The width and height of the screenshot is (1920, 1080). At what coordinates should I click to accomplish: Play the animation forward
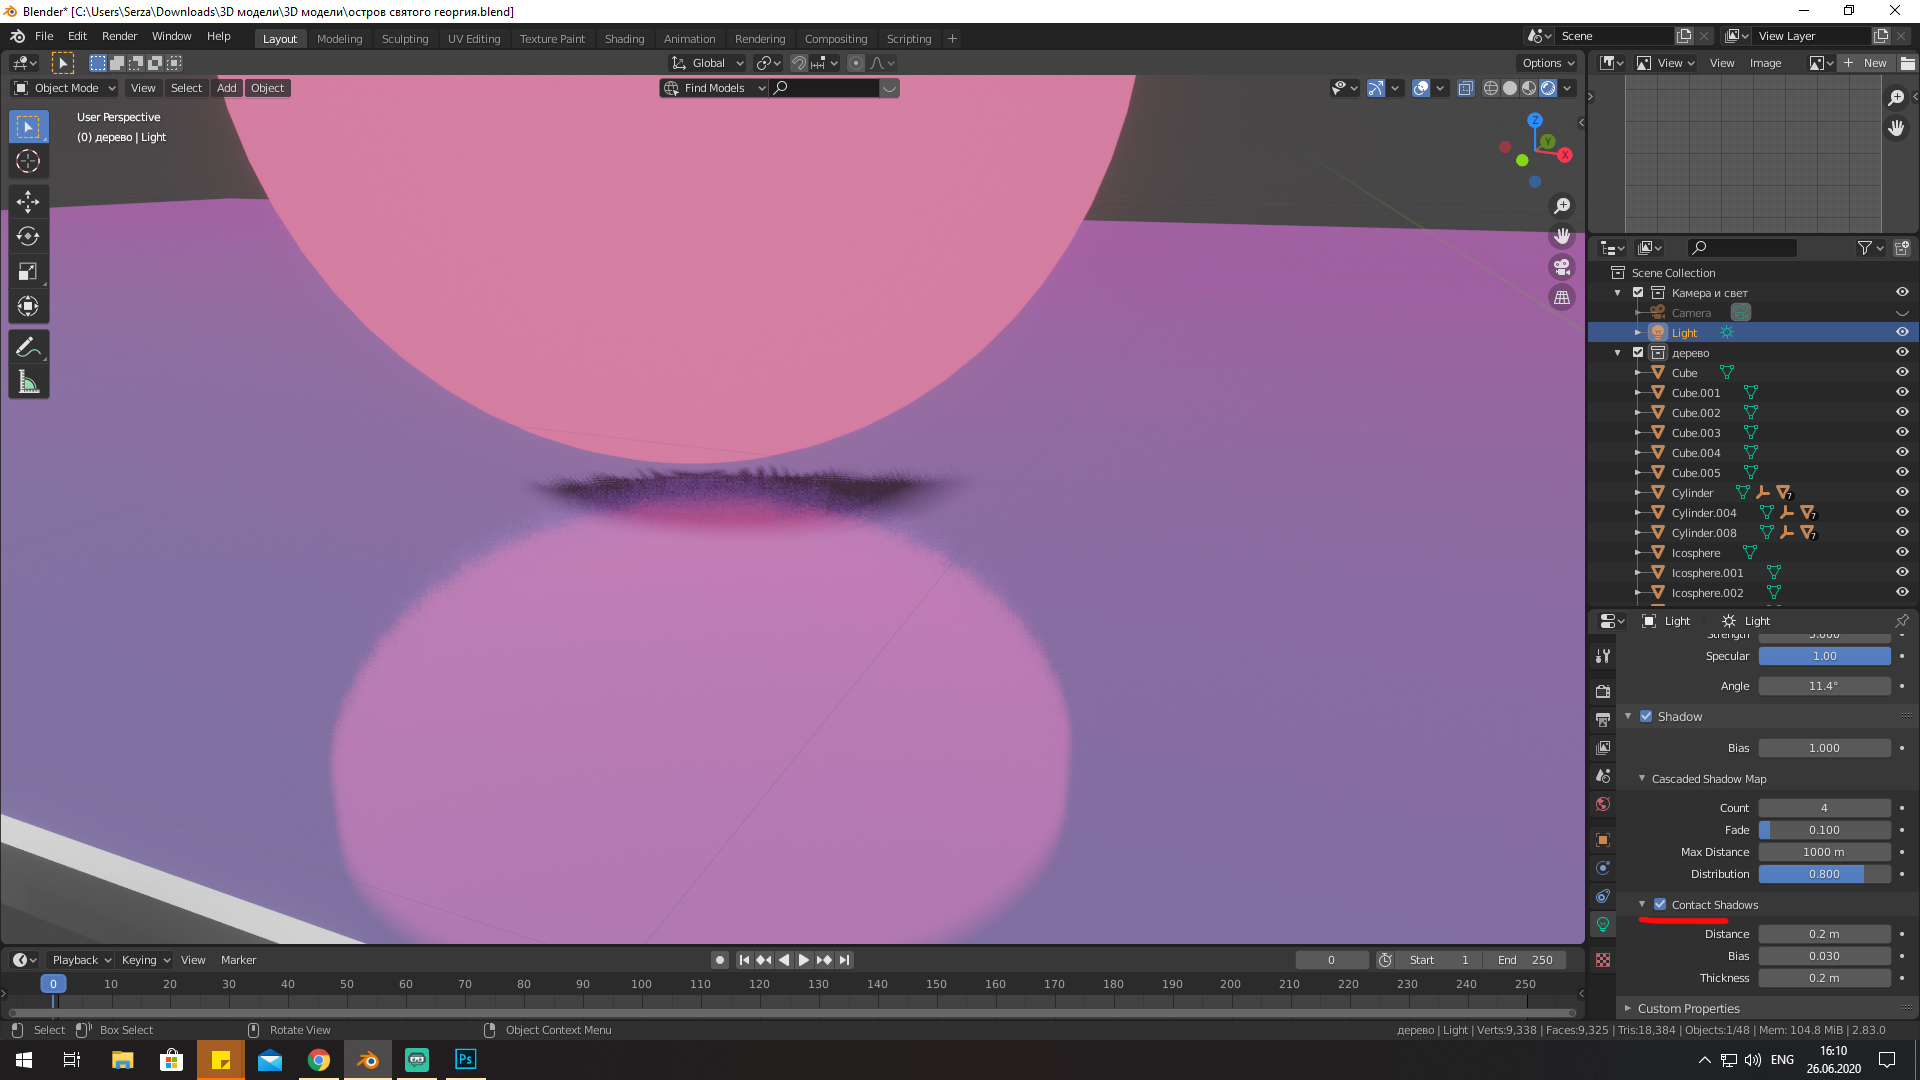(803, 960)
